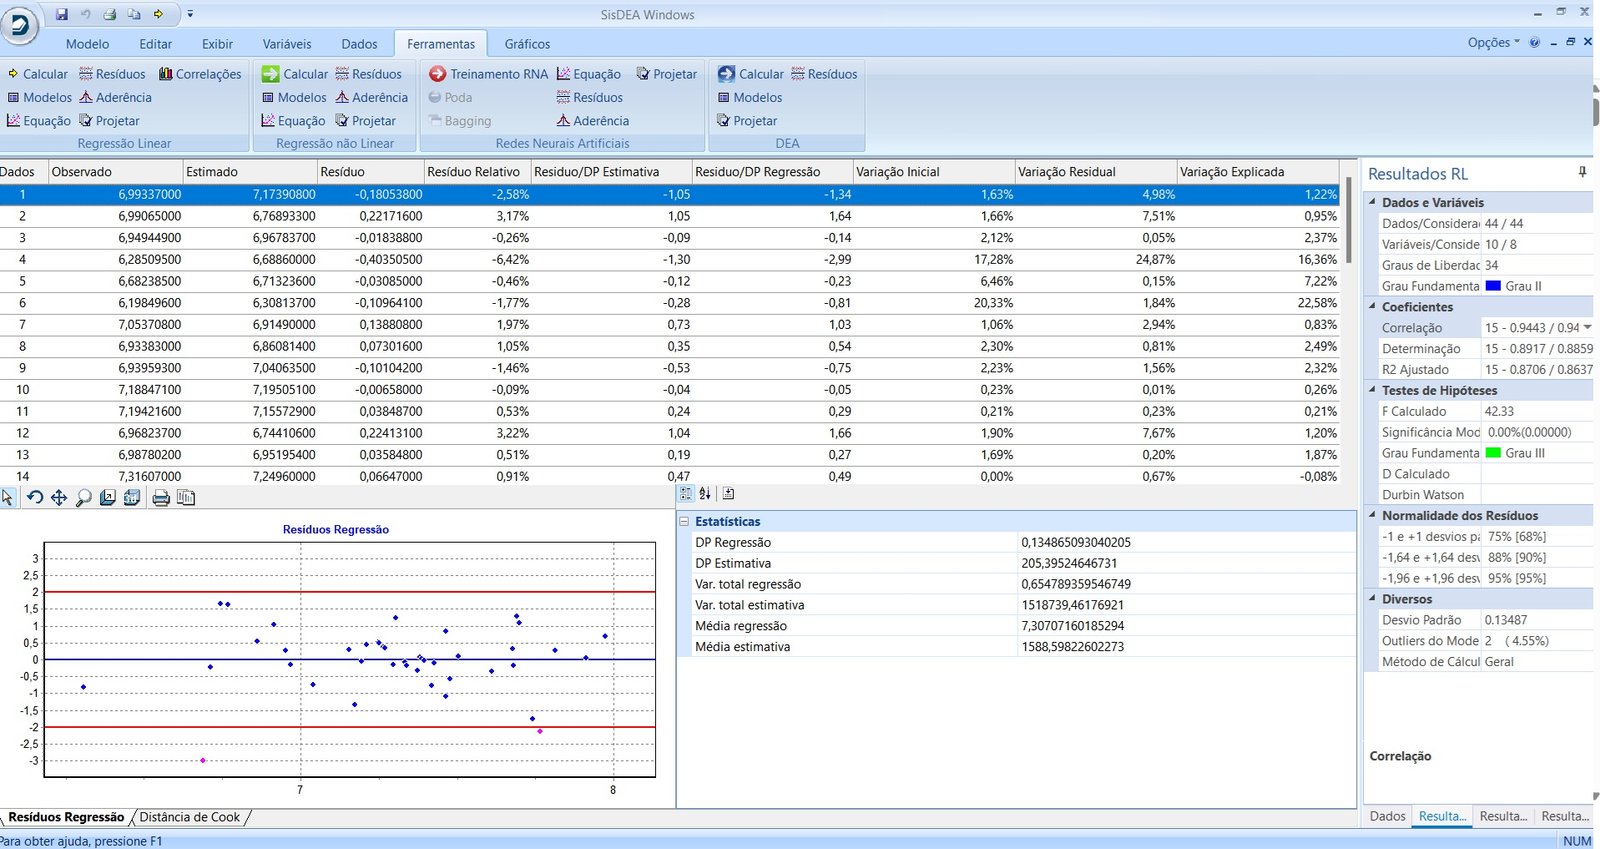Click the Observado column header

point(116,171)
